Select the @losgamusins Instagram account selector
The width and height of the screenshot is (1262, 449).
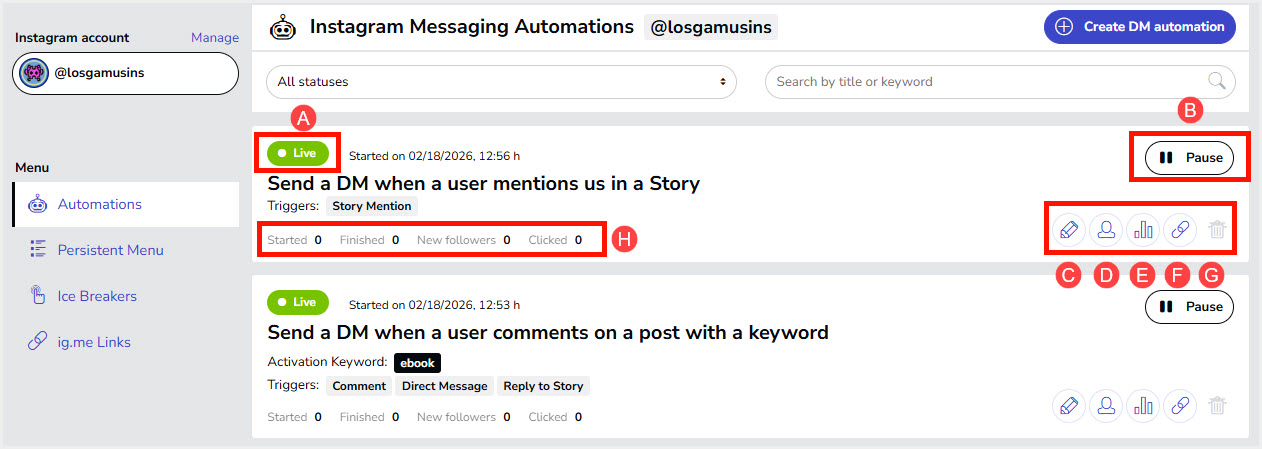coord(126,73)
